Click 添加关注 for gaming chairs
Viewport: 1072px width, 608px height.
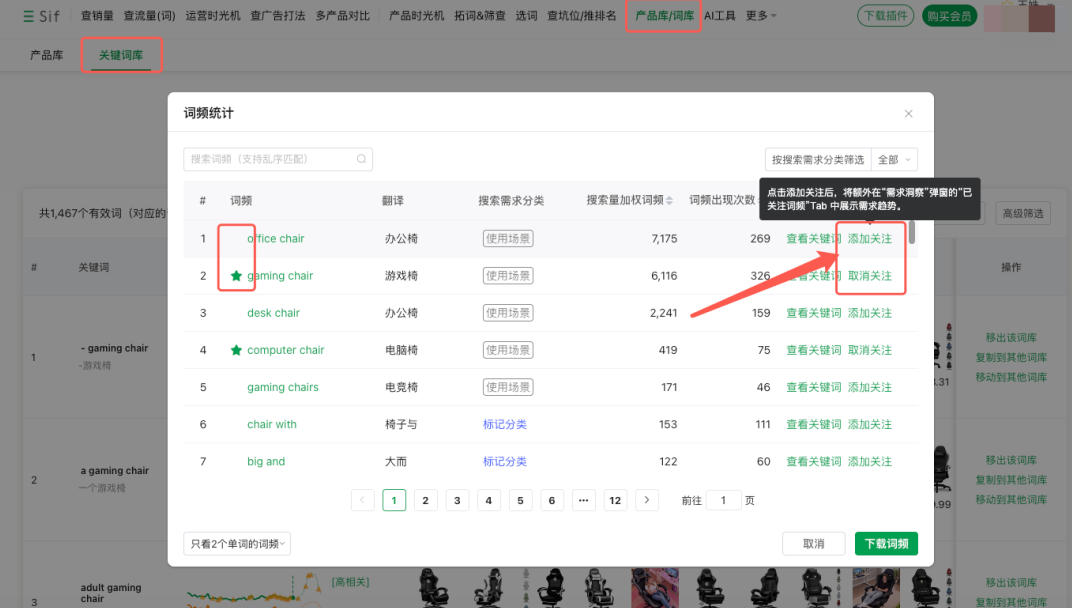[870, 387]
